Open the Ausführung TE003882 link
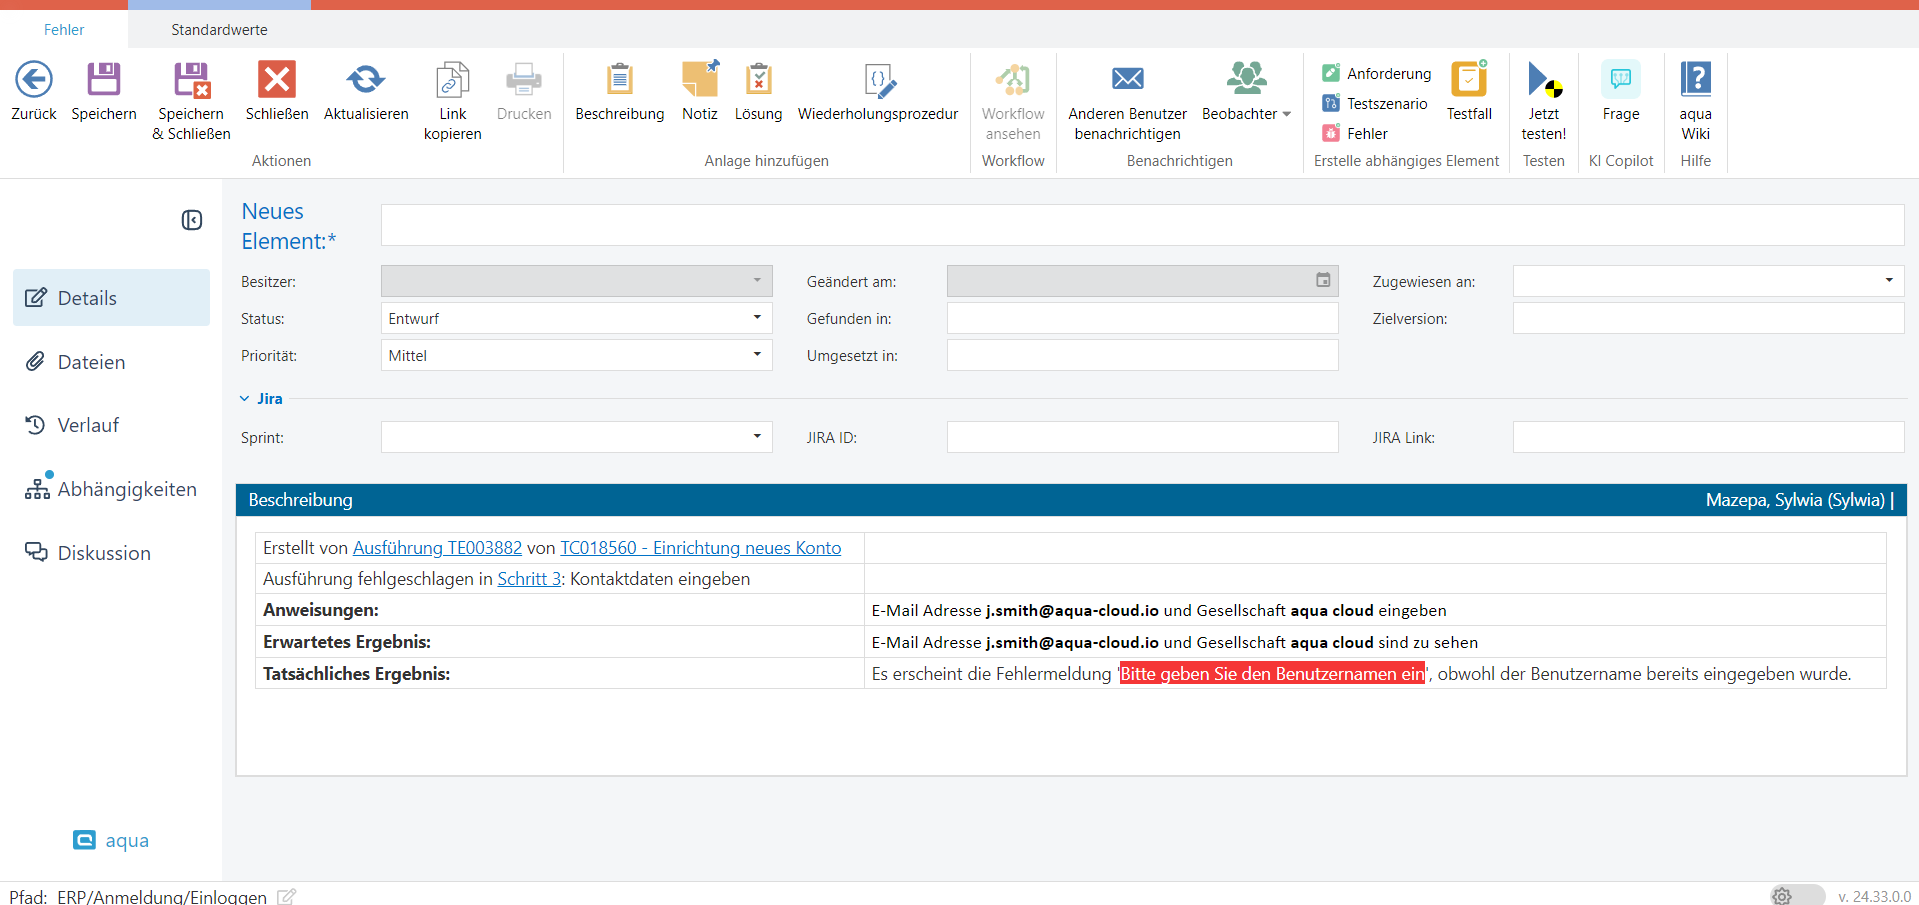 tap(437, 548)
